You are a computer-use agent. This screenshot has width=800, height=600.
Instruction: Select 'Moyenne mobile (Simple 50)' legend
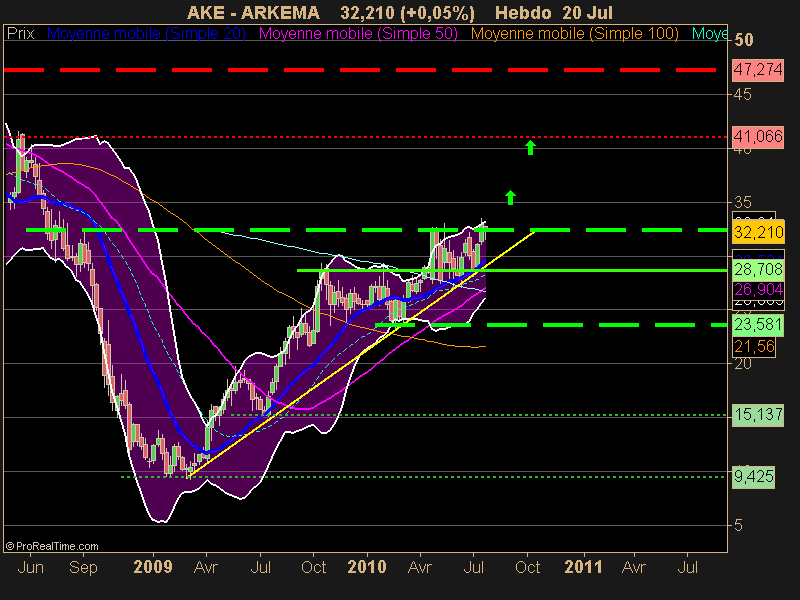[x=358, y=34]
